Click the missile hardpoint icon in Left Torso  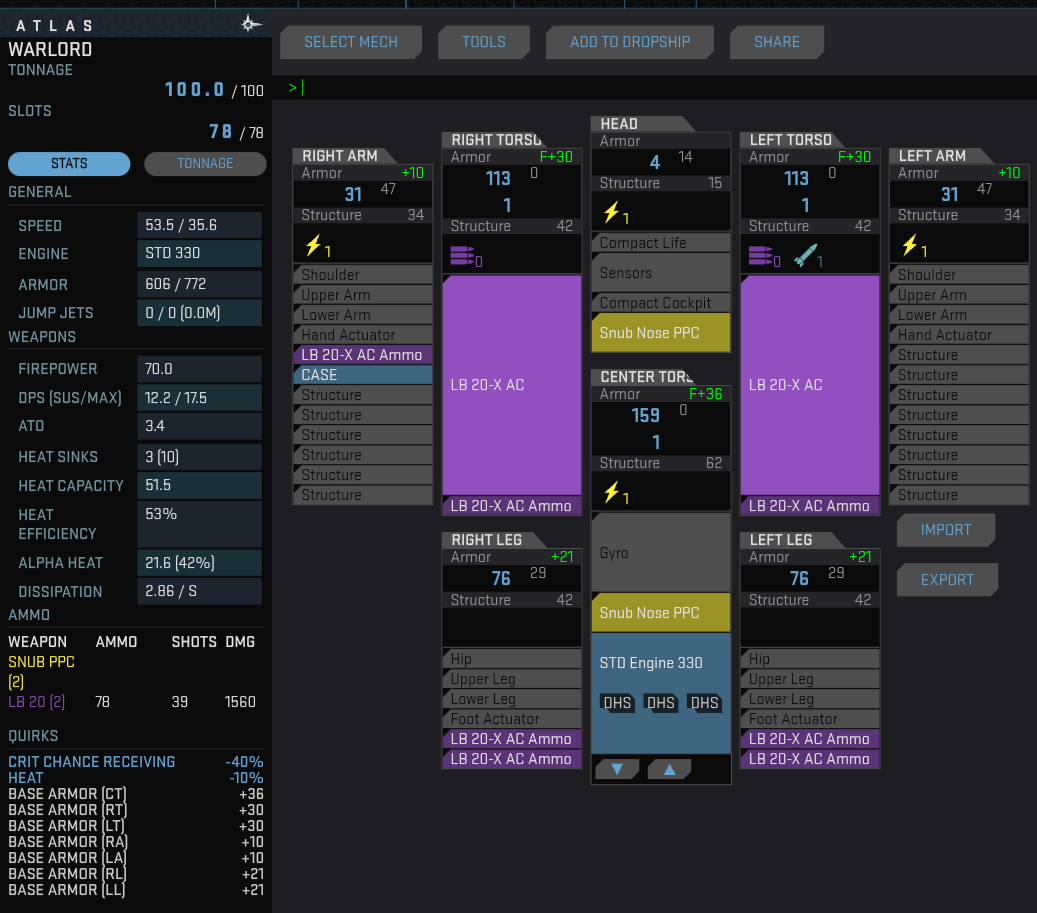click(805, 257)
